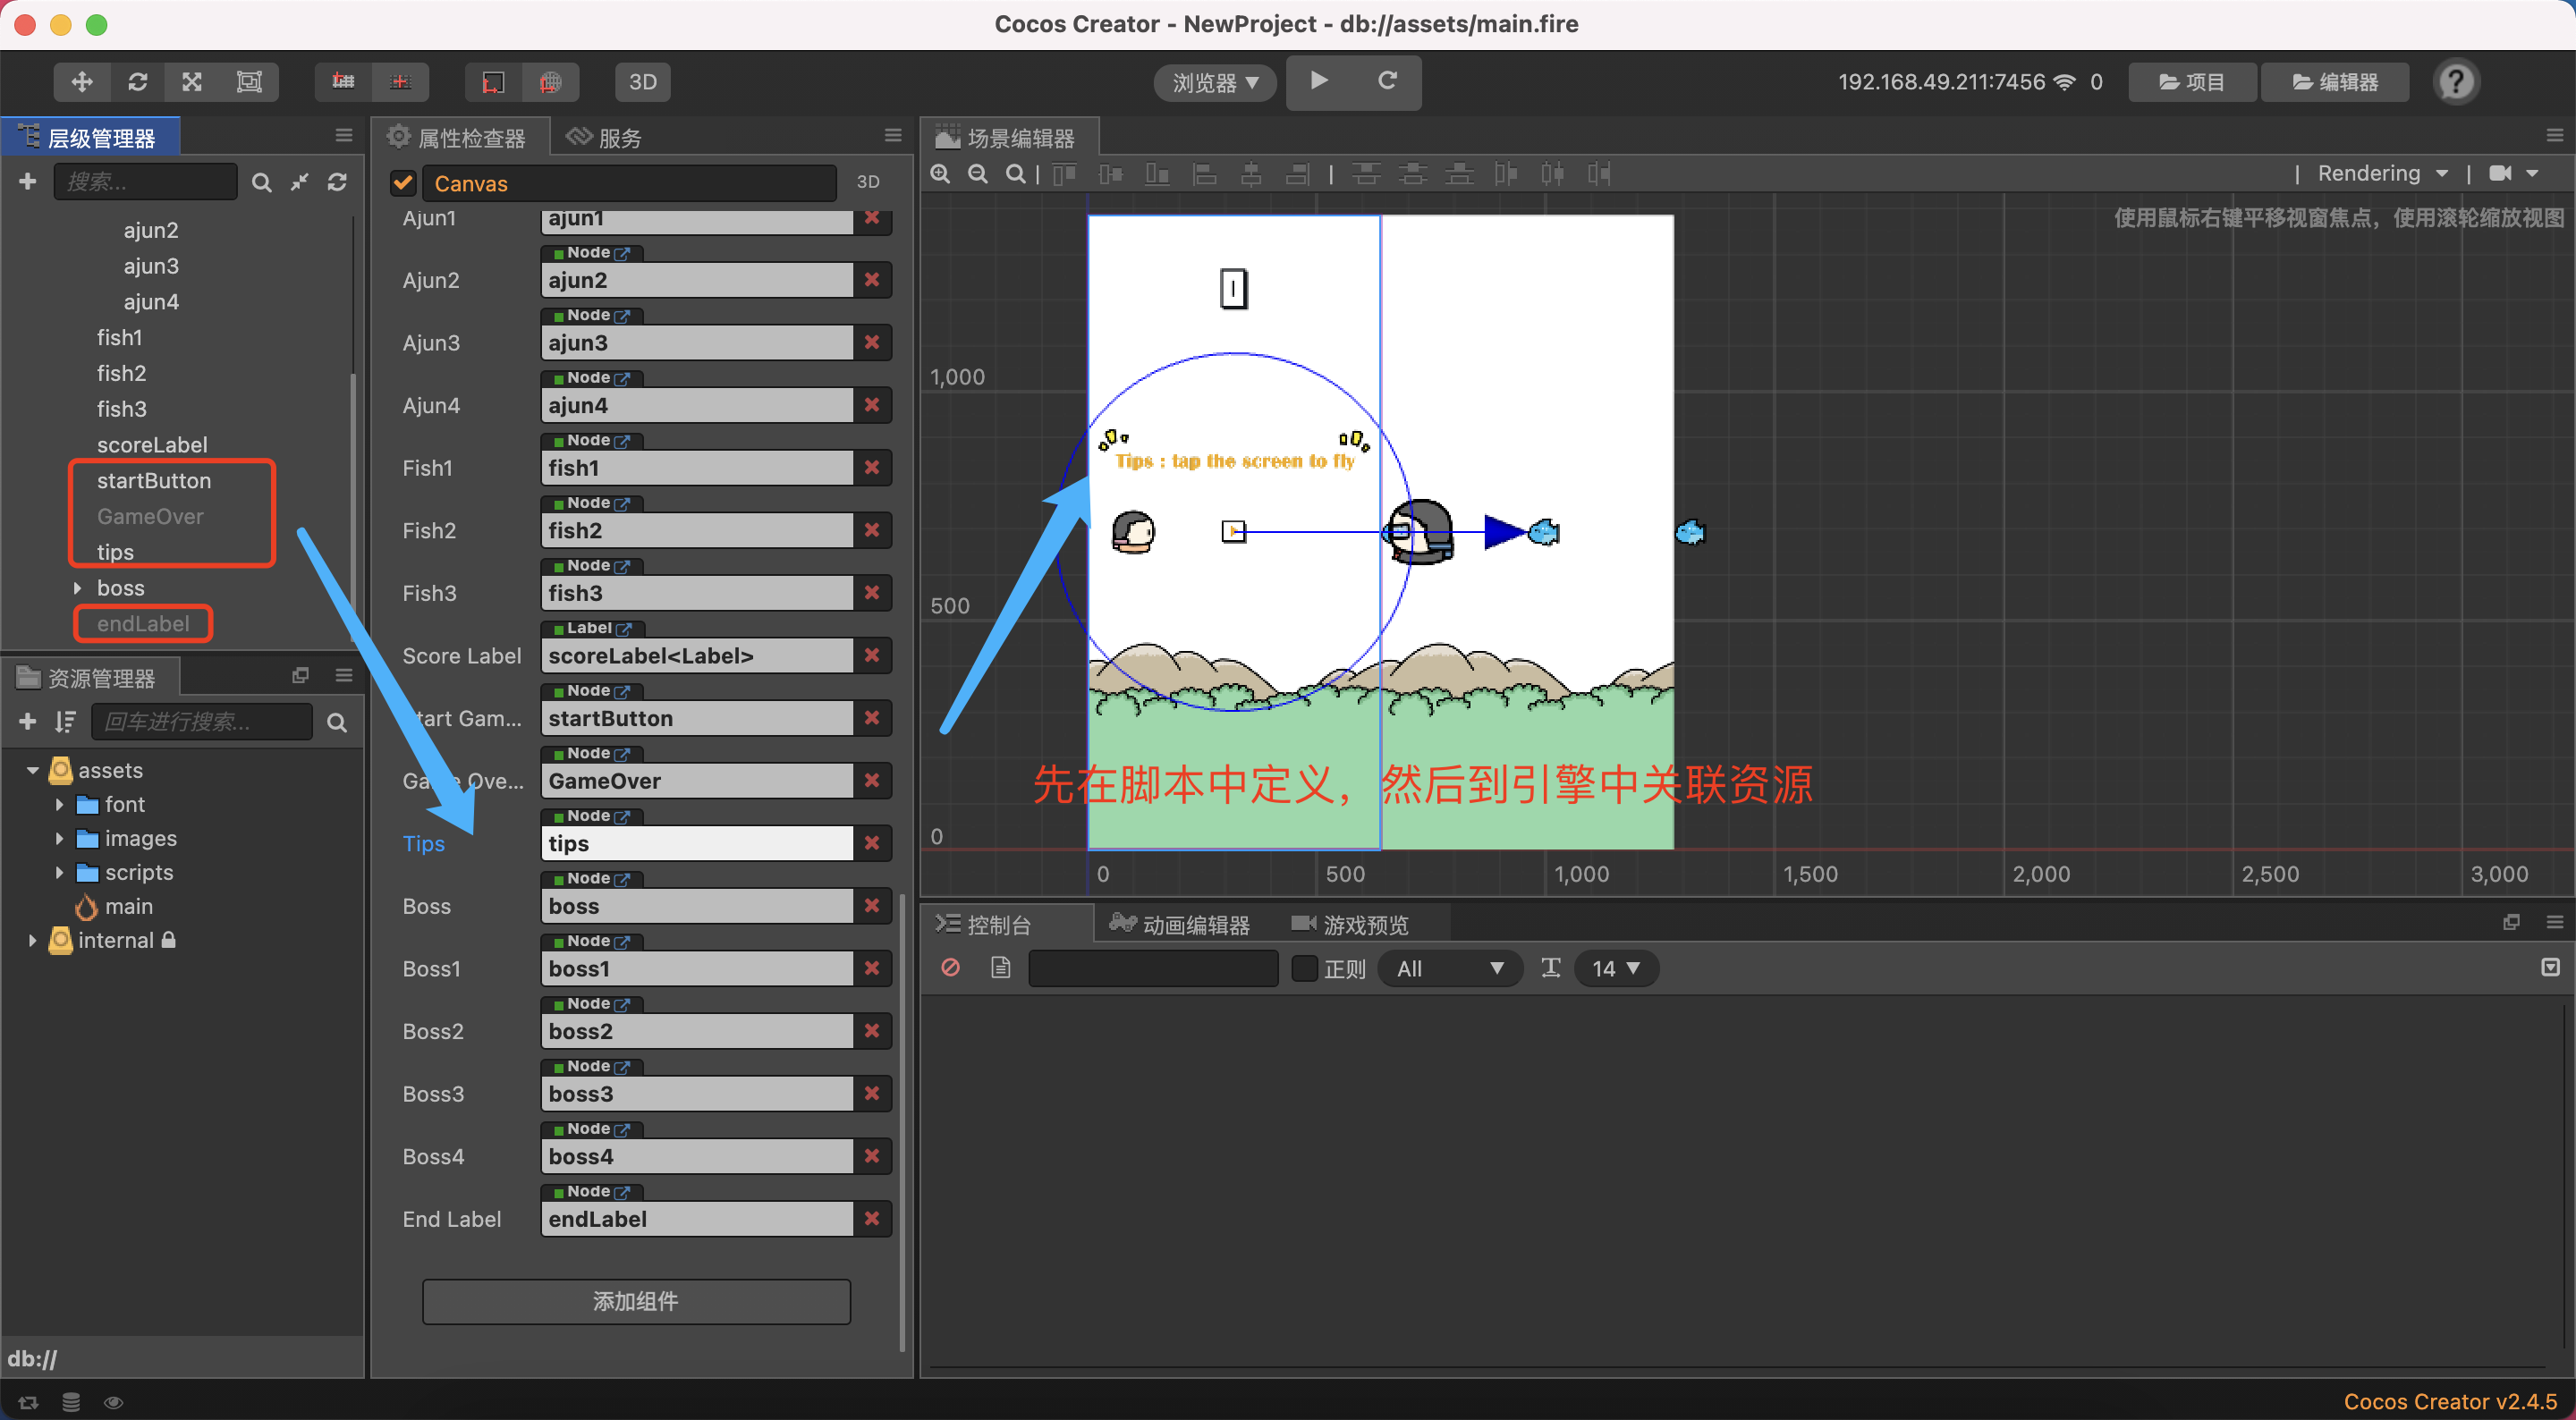Click the asset sort order icon
Viewport: 2576px width, 1420px height.
66,721
